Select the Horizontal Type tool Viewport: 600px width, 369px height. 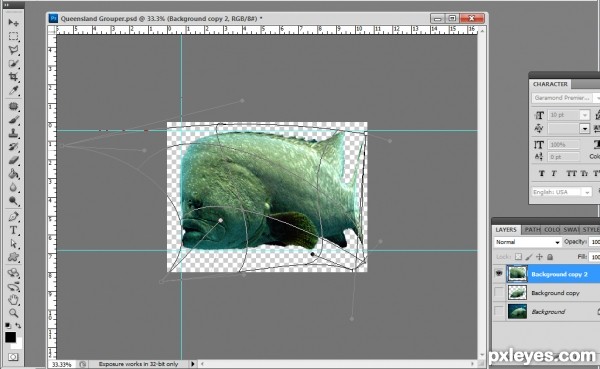click(13, 230)
